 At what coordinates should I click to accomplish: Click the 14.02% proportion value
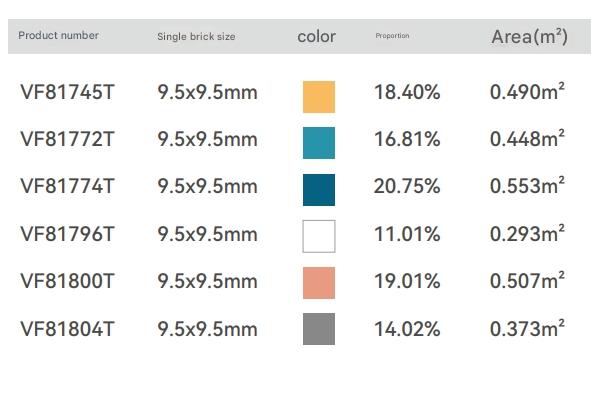[407, 329]
